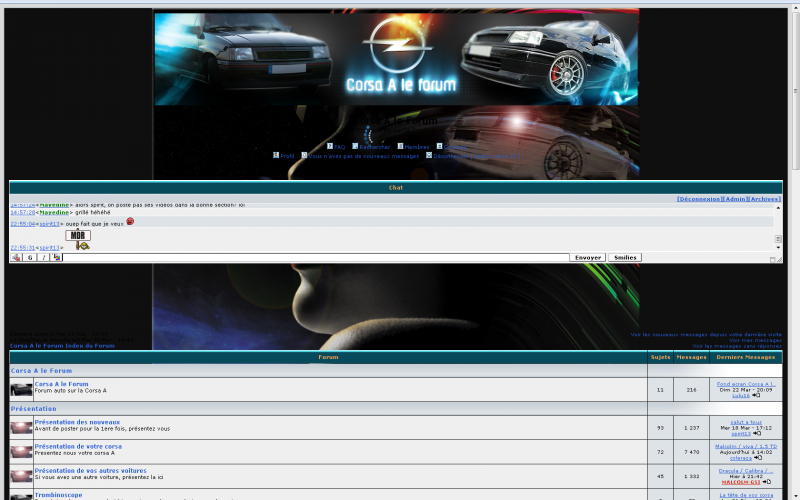
Task: Click the MDR sign smiley in chat
Action: [x=78, y=239]
